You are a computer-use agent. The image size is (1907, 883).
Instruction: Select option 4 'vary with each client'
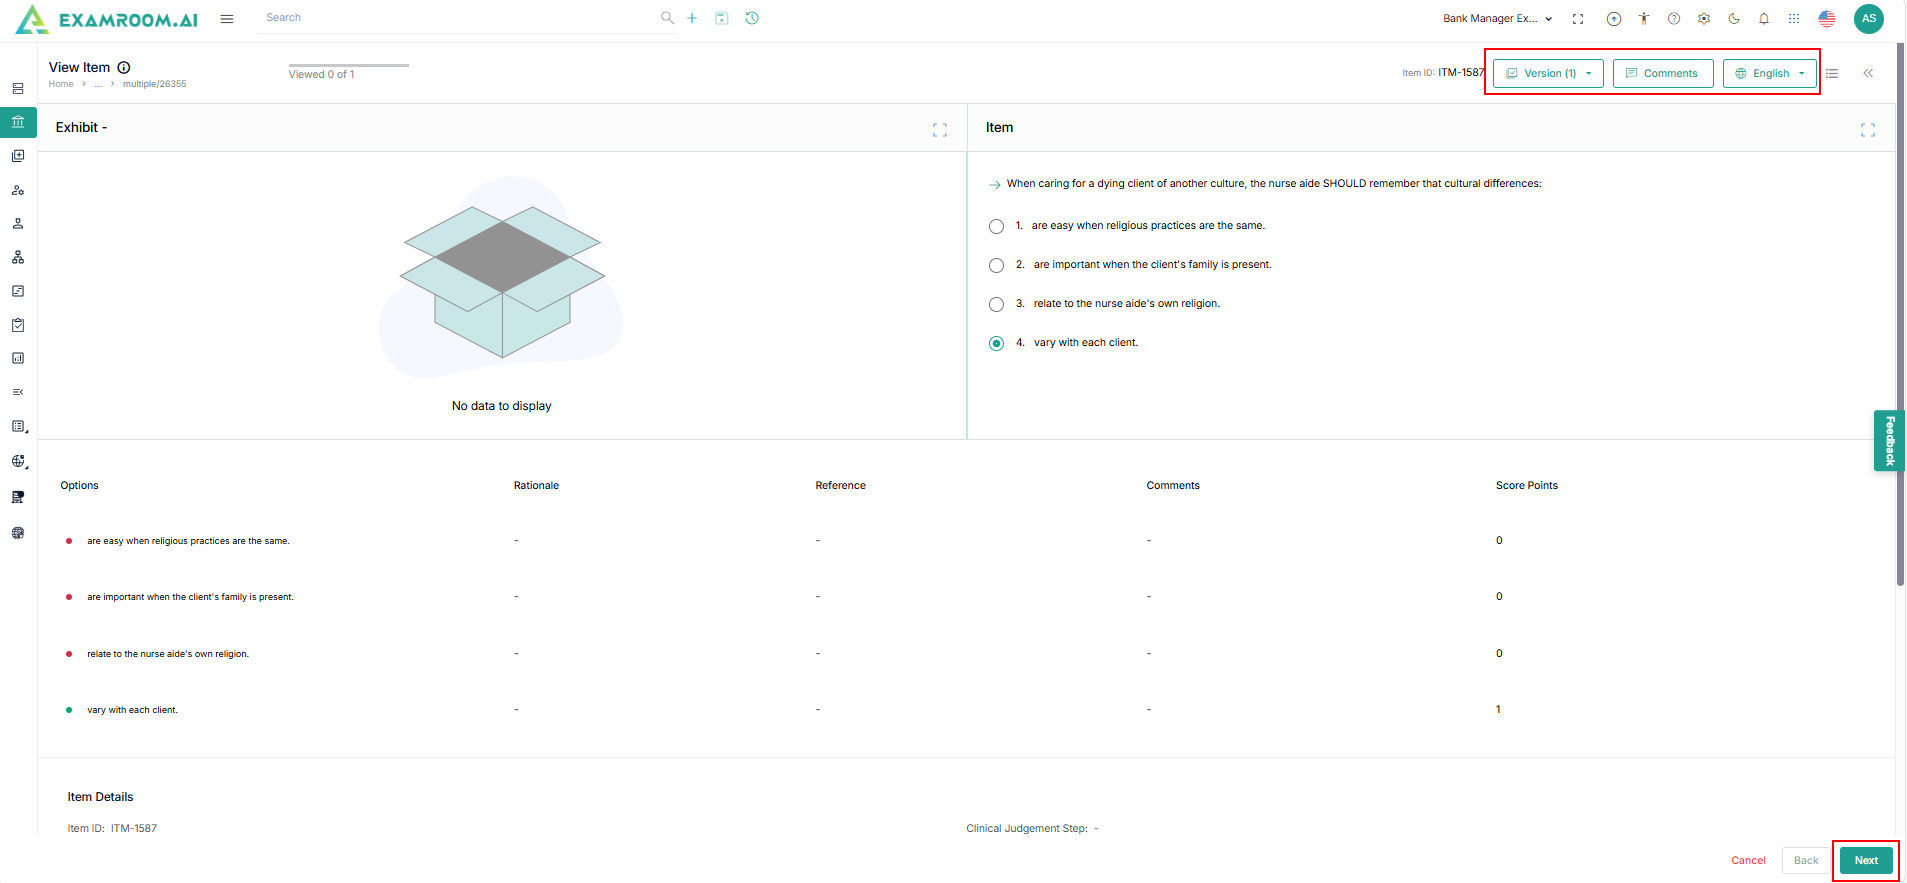click(996, 343)
